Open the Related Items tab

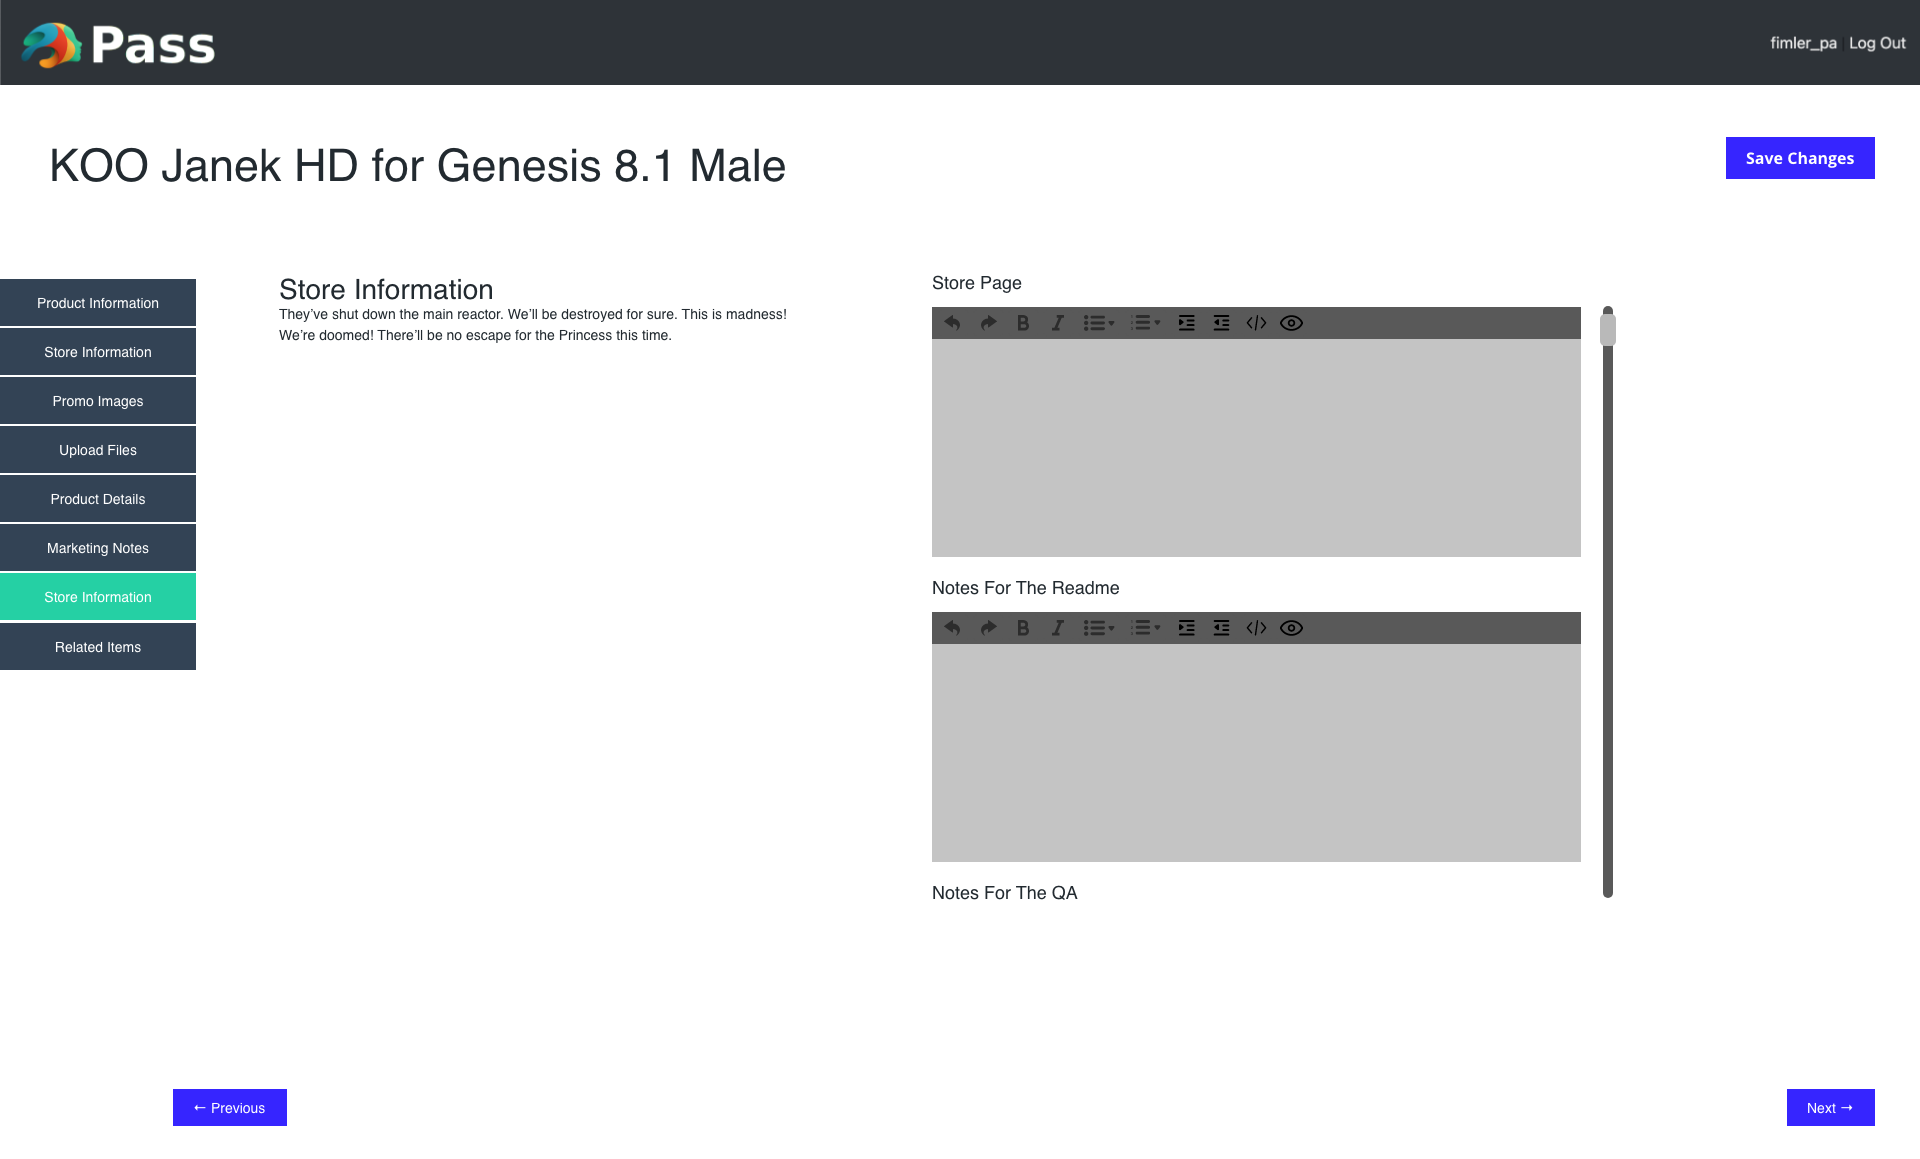(98, 647)
